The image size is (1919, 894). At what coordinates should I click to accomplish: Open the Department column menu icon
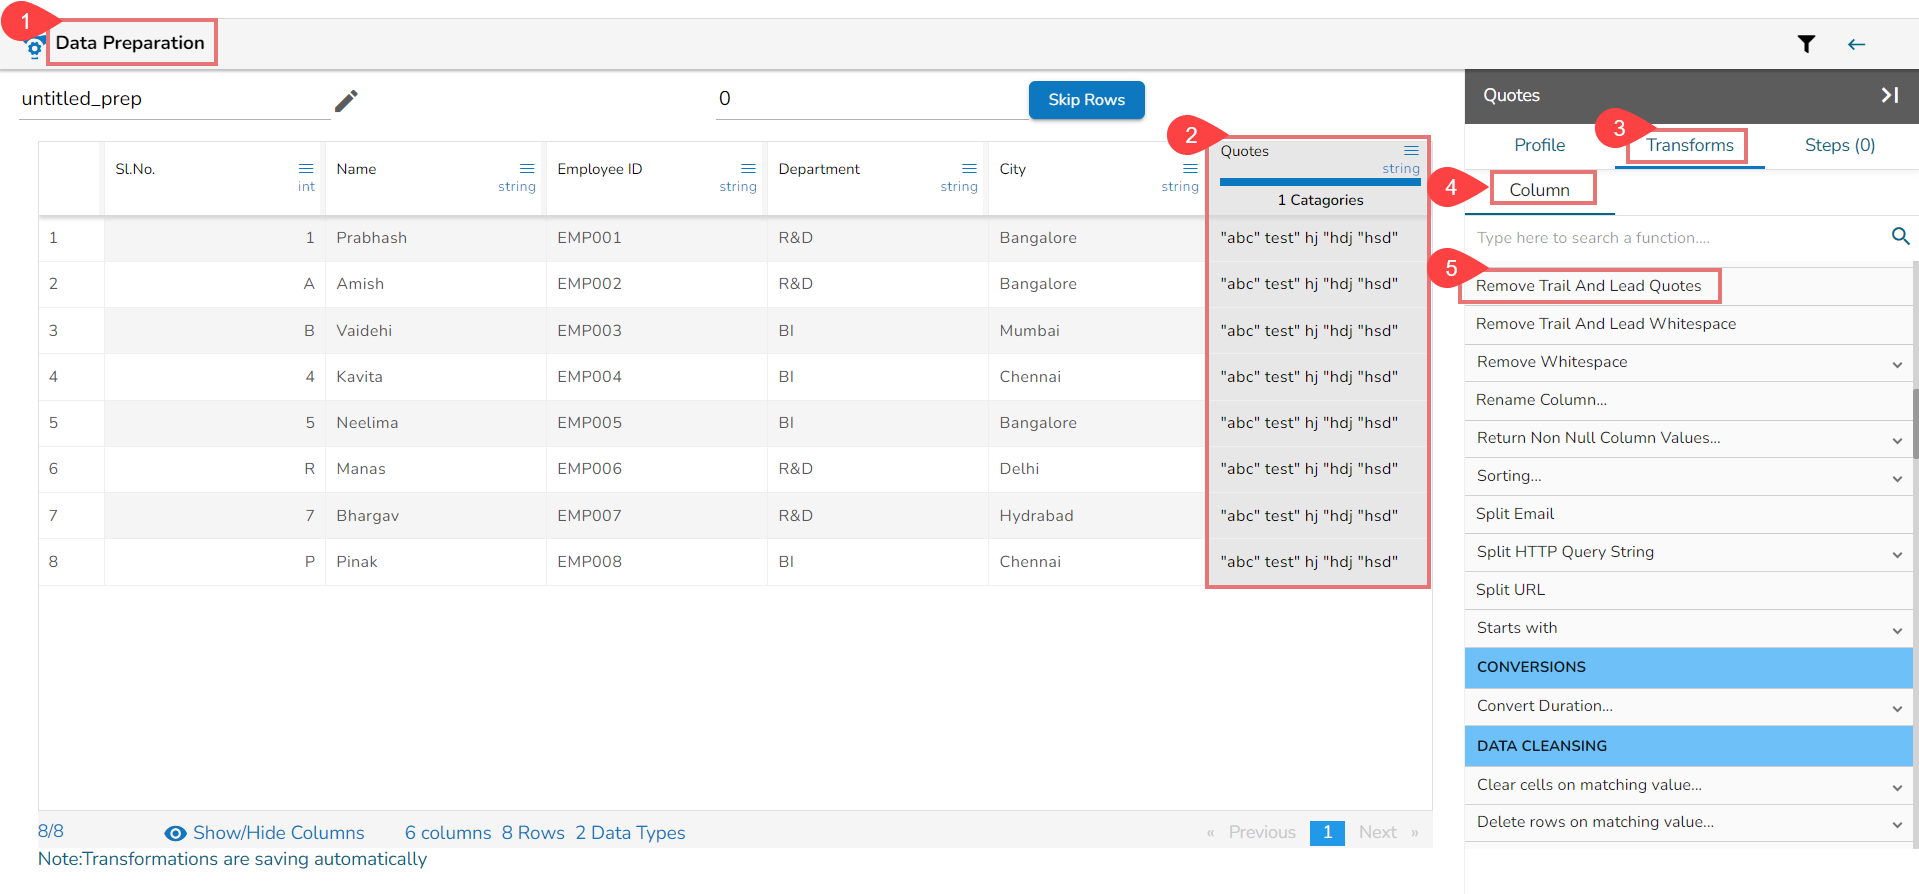click(x=969, y=168)
